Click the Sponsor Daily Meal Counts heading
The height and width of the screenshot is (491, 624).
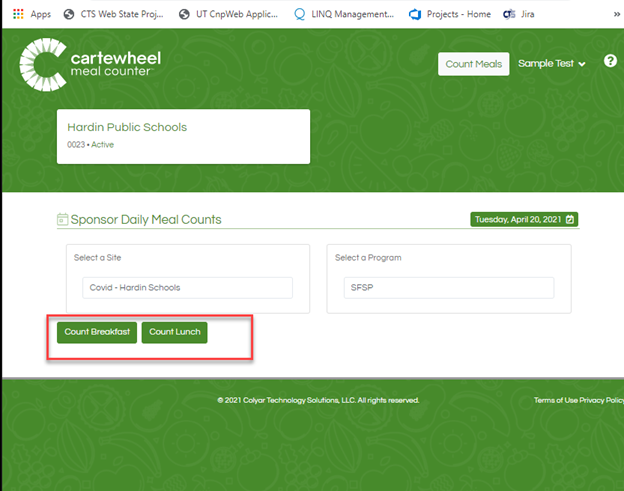[146, 220]
